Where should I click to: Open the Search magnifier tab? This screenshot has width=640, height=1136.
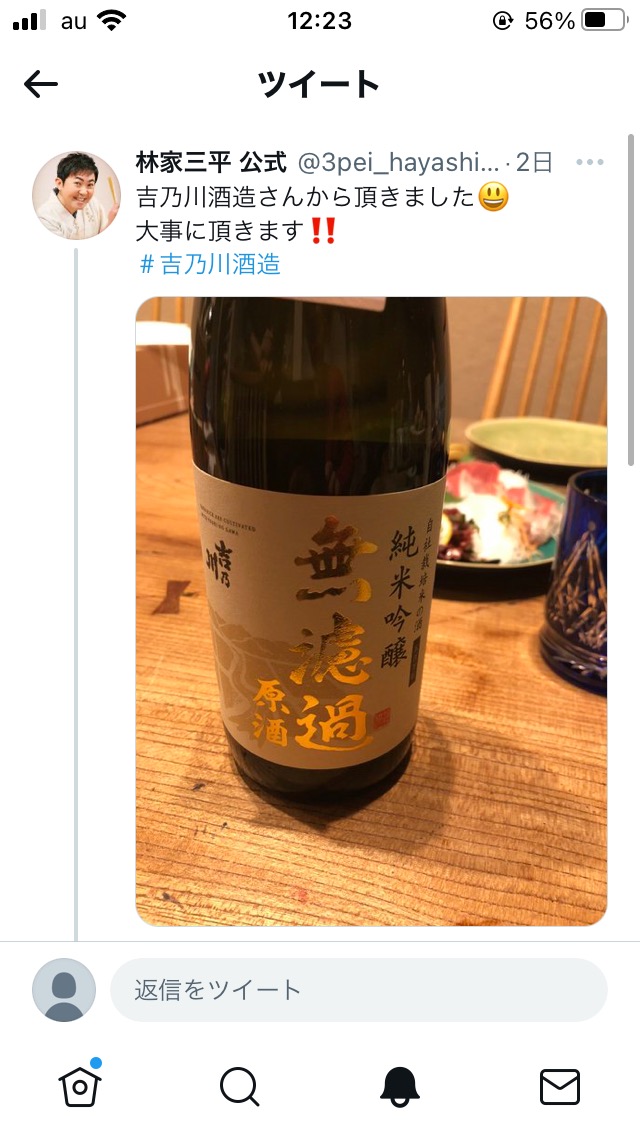point(239,1087)
